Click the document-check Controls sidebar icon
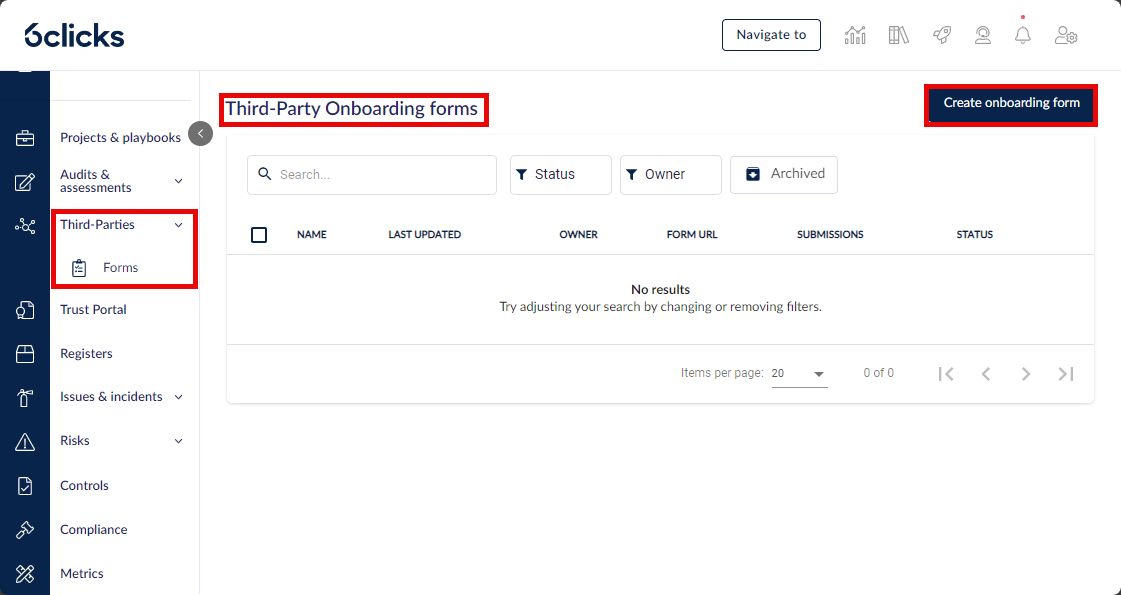Image resolution: width=1121 pixels, height=595 pixels. tap(25, 486)
